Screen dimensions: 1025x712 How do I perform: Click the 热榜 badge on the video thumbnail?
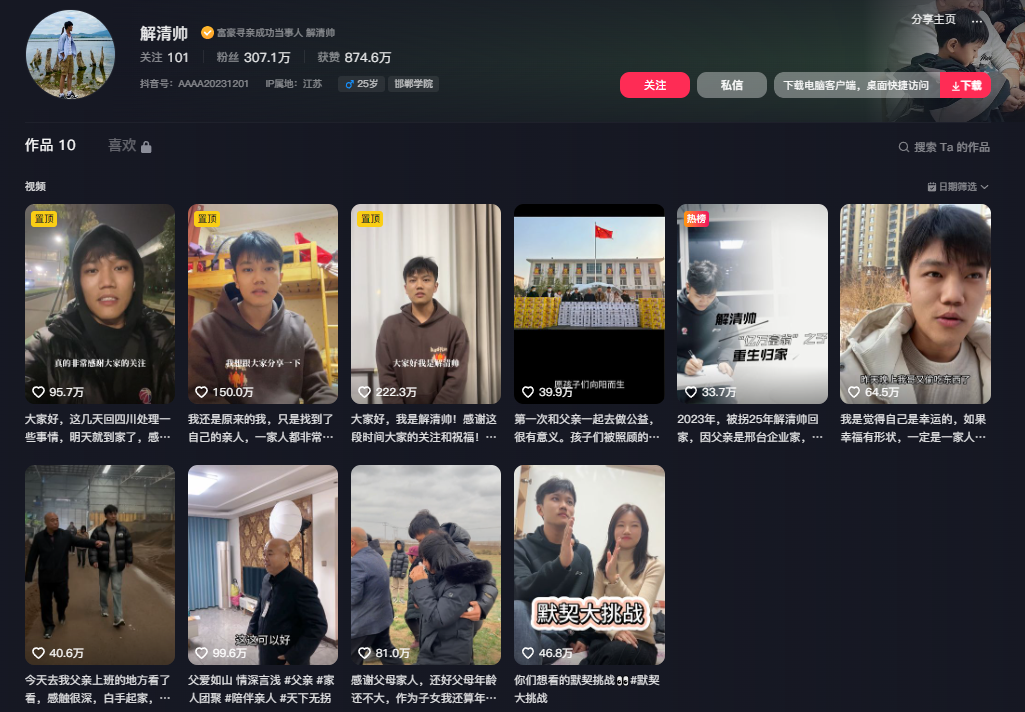[x=695, y=219]
